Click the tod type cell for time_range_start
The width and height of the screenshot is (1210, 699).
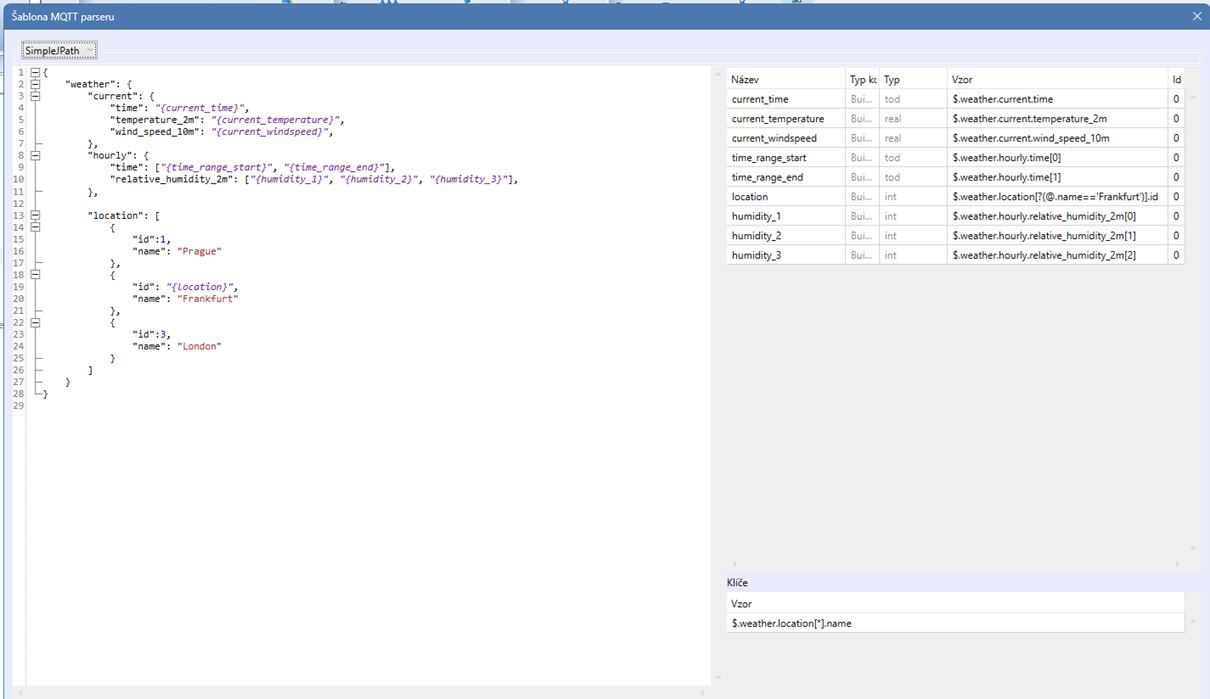[x=912, y=158]
